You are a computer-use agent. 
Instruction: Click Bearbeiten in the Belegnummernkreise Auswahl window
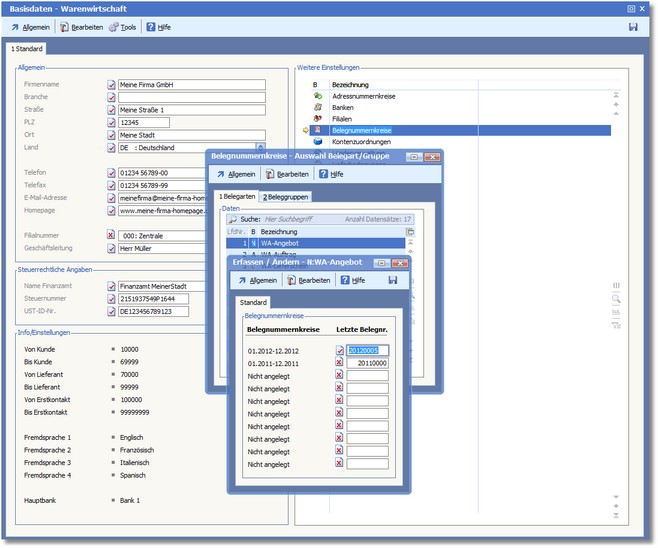tap(286, 174)
